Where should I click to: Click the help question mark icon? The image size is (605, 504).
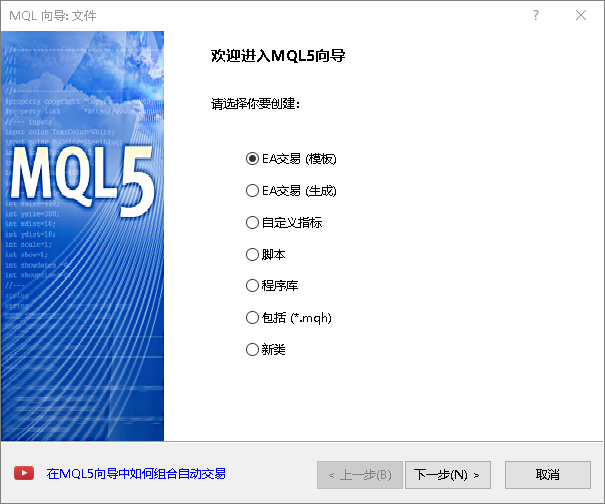click(536, 15)
